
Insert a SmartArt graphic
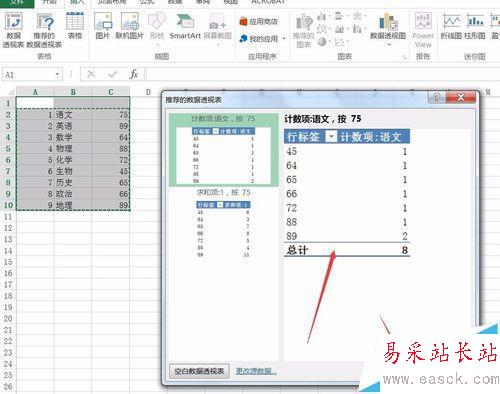pos(185,26)
